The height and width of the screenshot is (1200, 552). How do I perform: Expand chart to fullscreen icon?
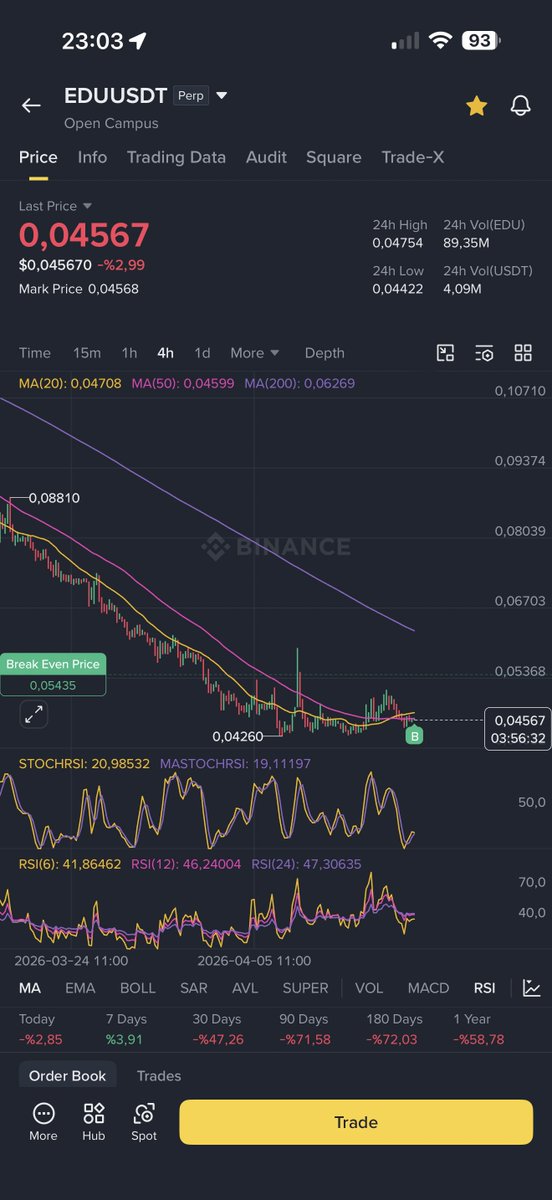34,714
